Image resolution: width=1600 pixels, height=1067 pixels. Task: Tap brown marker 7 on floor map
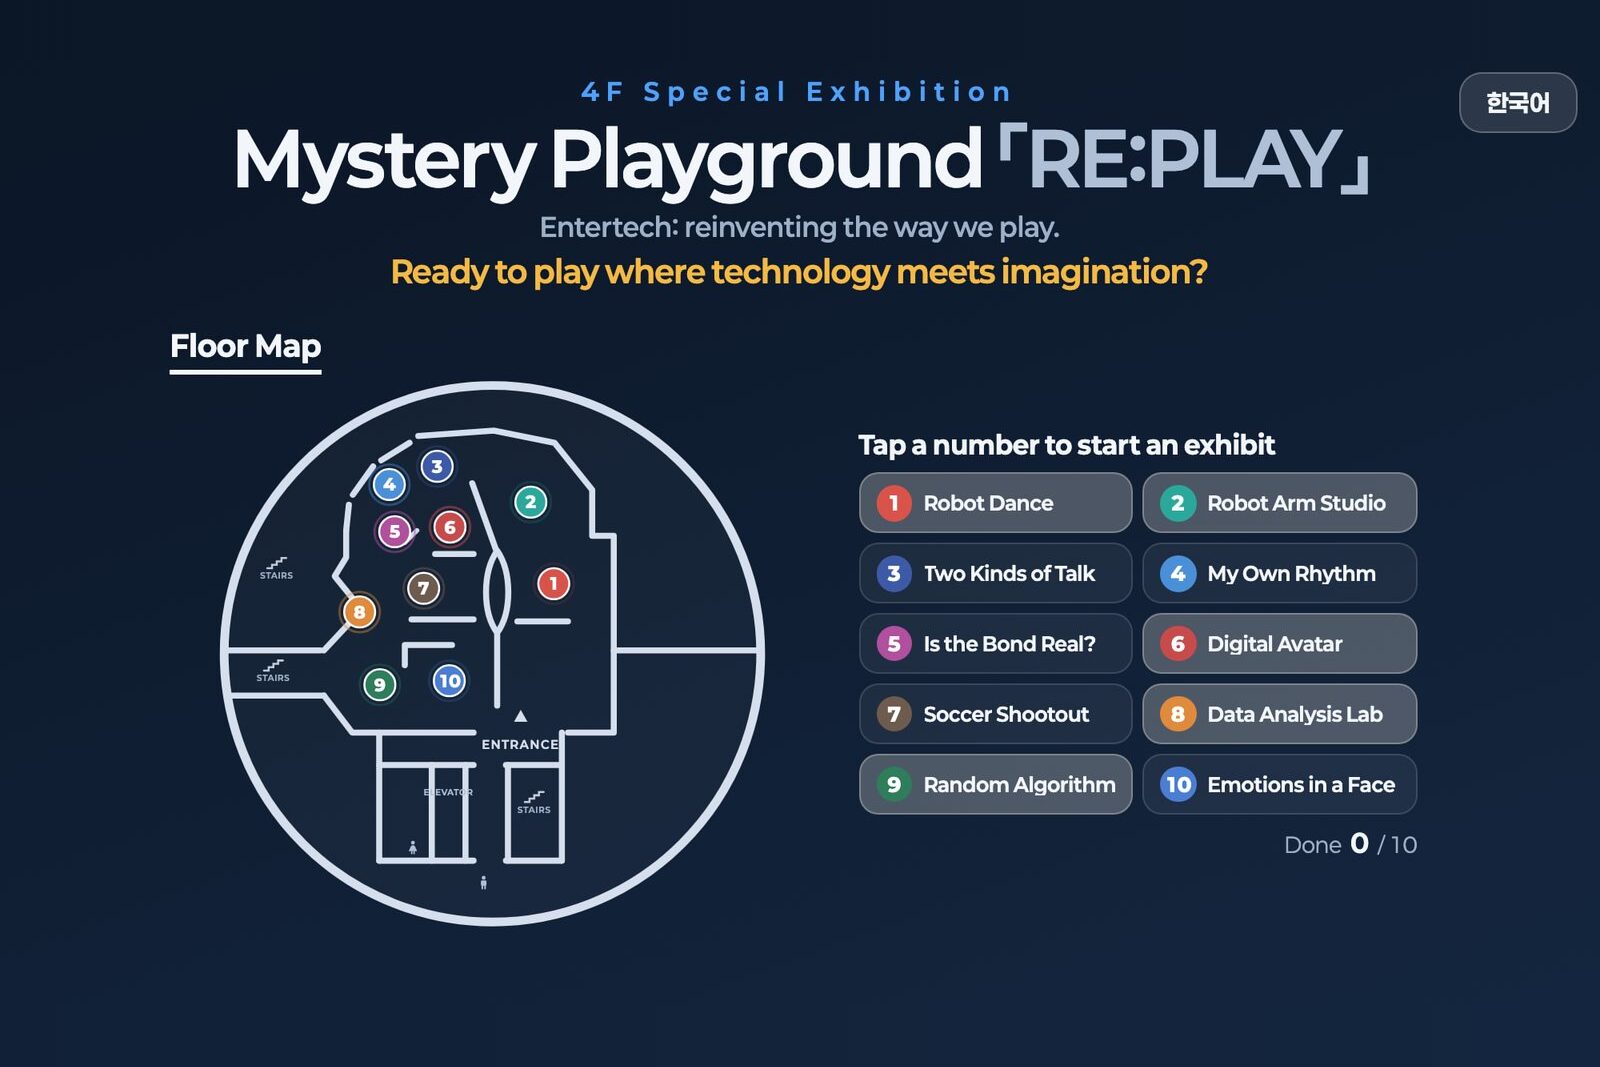(423, 588)
